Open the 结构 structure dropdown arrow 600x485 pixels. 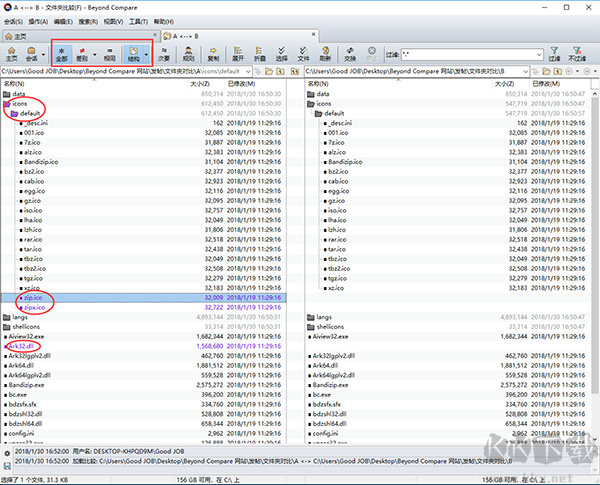point(146,54)
